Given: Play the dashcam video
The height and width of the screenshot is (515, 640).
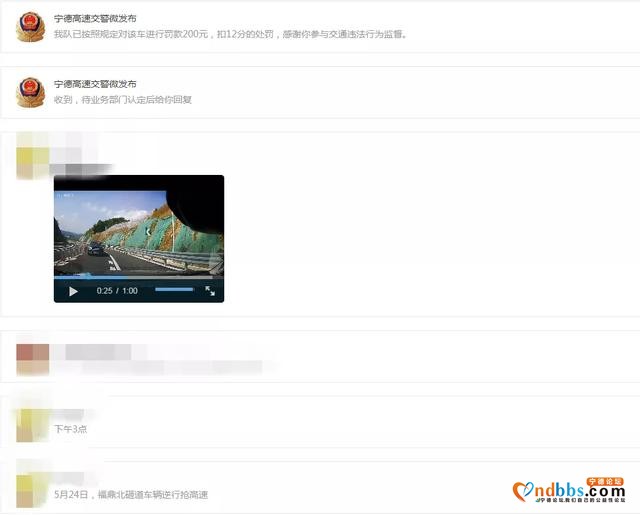Looking at the screenshot, I should coord(73,291).
